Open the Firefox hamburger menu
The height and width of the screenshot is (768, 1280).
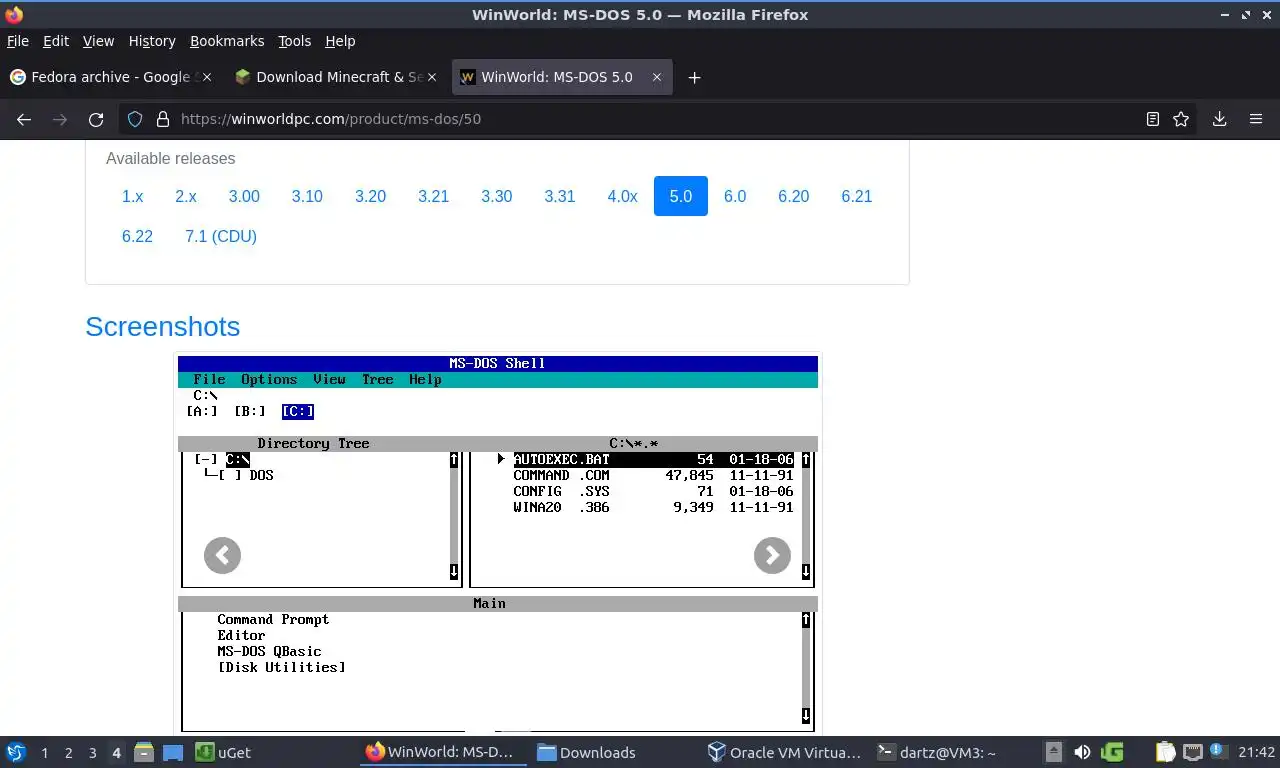click(1256, 119)
